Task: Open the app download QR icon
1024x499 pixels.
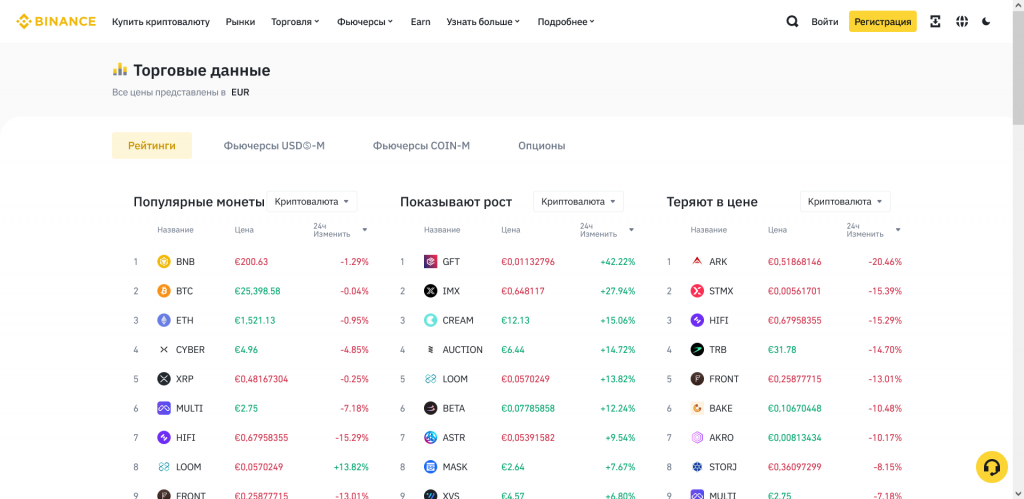Action: tap(935, 22)
